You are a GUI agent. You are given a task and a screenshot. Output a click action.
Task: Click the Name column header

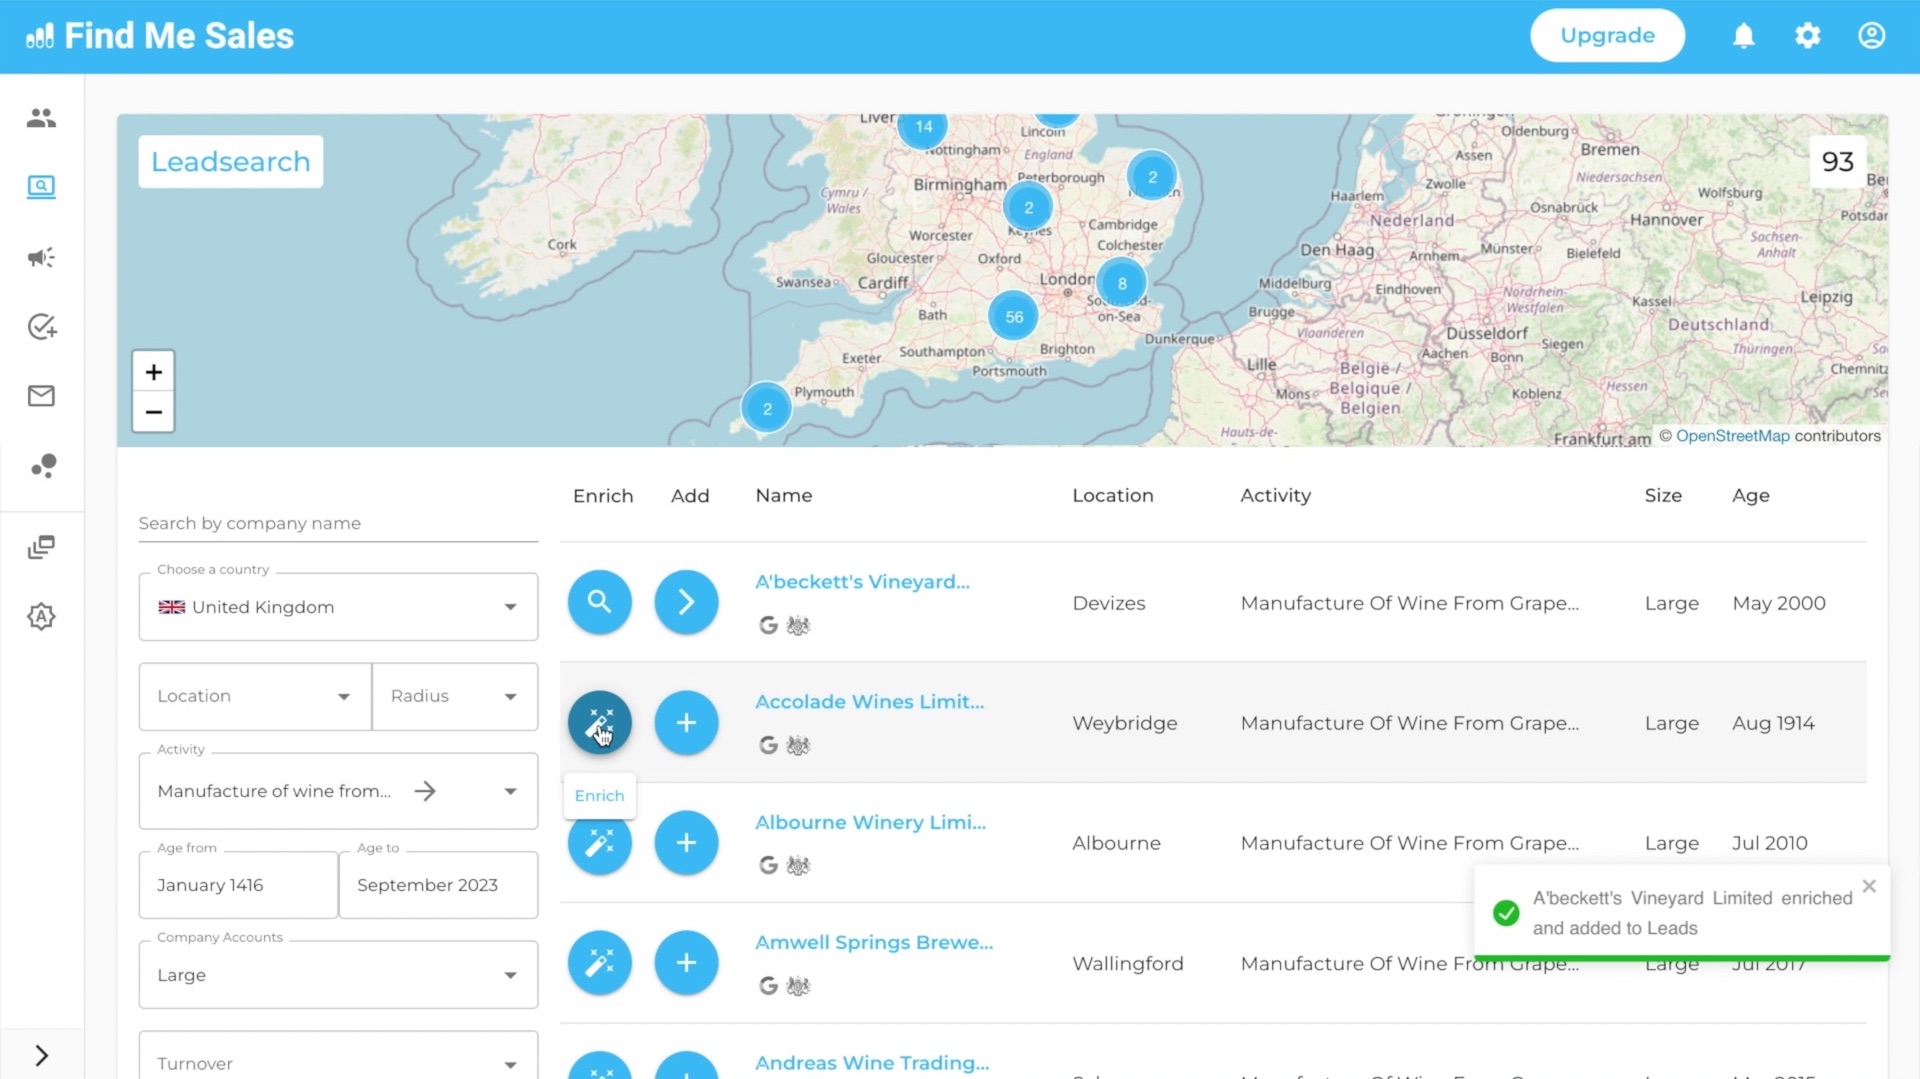[x=783, y=495]
